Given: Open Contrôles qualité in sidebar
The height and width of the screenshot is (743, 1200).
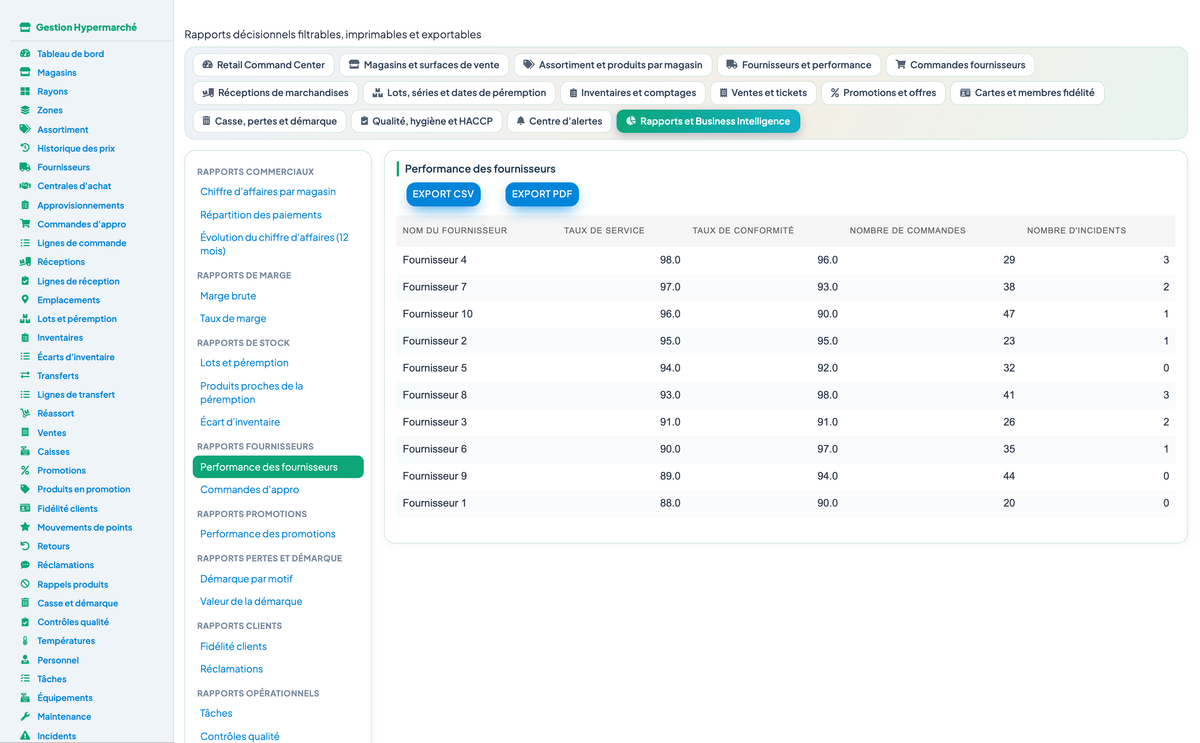Looking at the screenshot, I should click(x=73, y=622).
